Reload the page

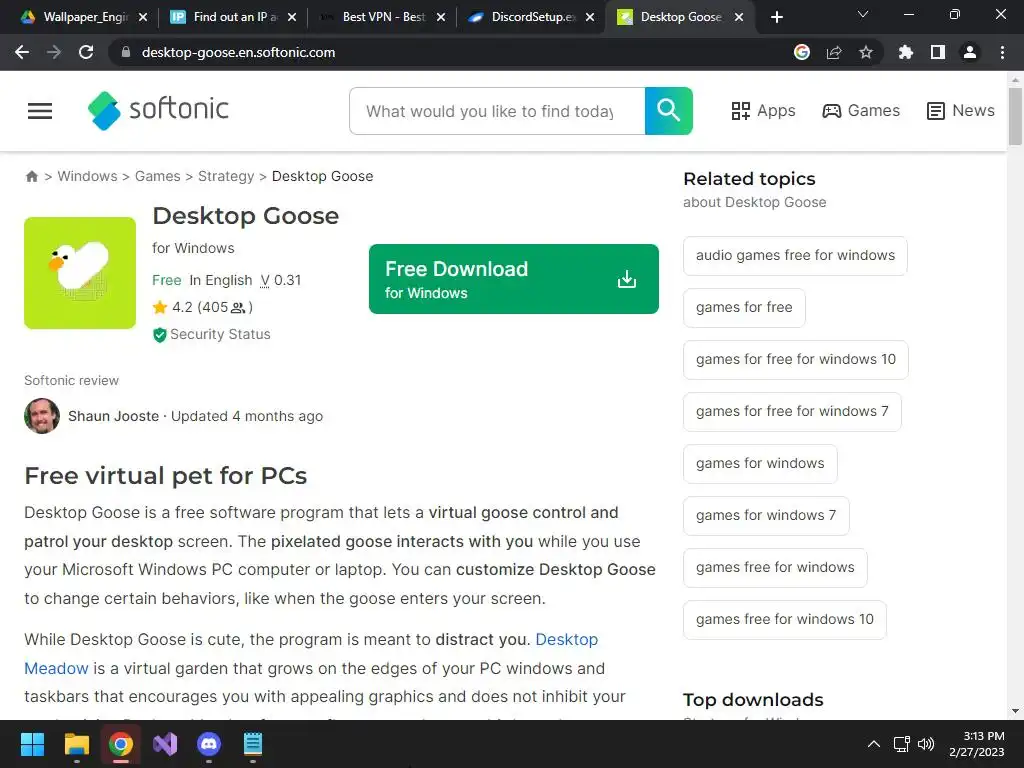(x=86, y=52)
